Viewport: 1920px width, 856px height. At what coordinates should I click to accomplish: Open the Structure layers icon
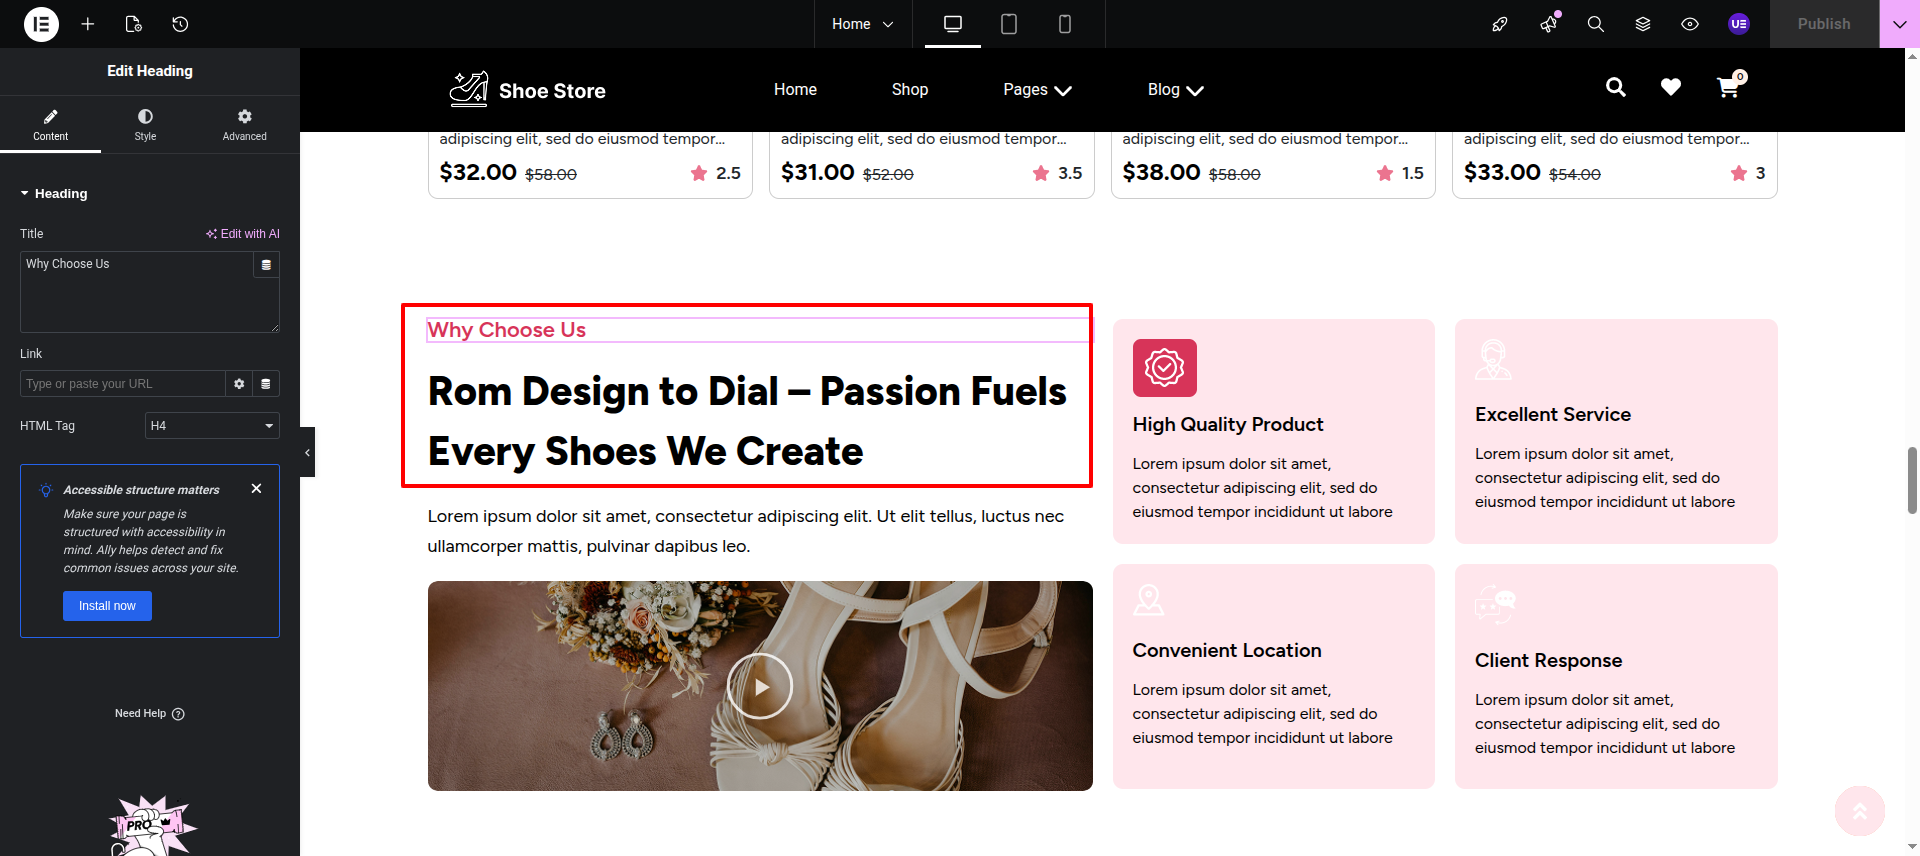tap(1643, 24)
